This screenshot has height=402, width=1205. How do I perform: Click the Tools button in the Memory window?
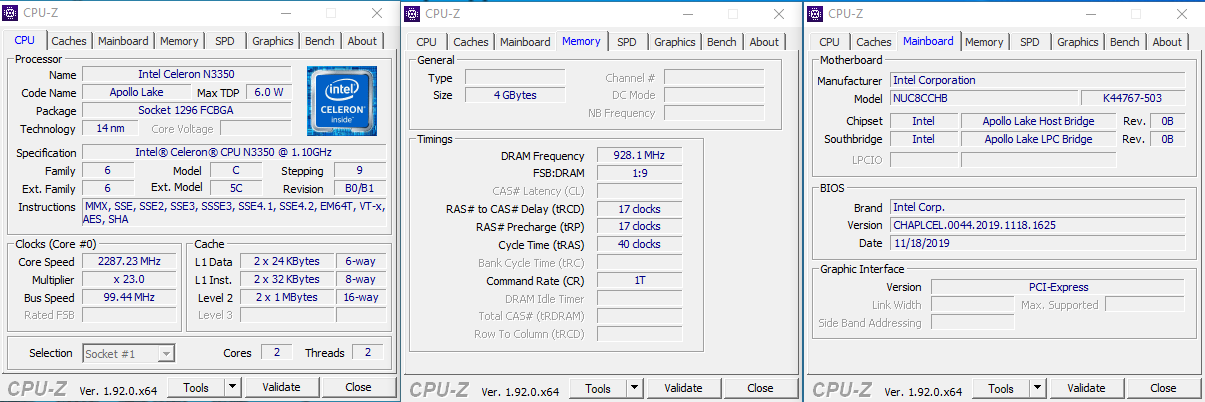(x=599, y=388)
